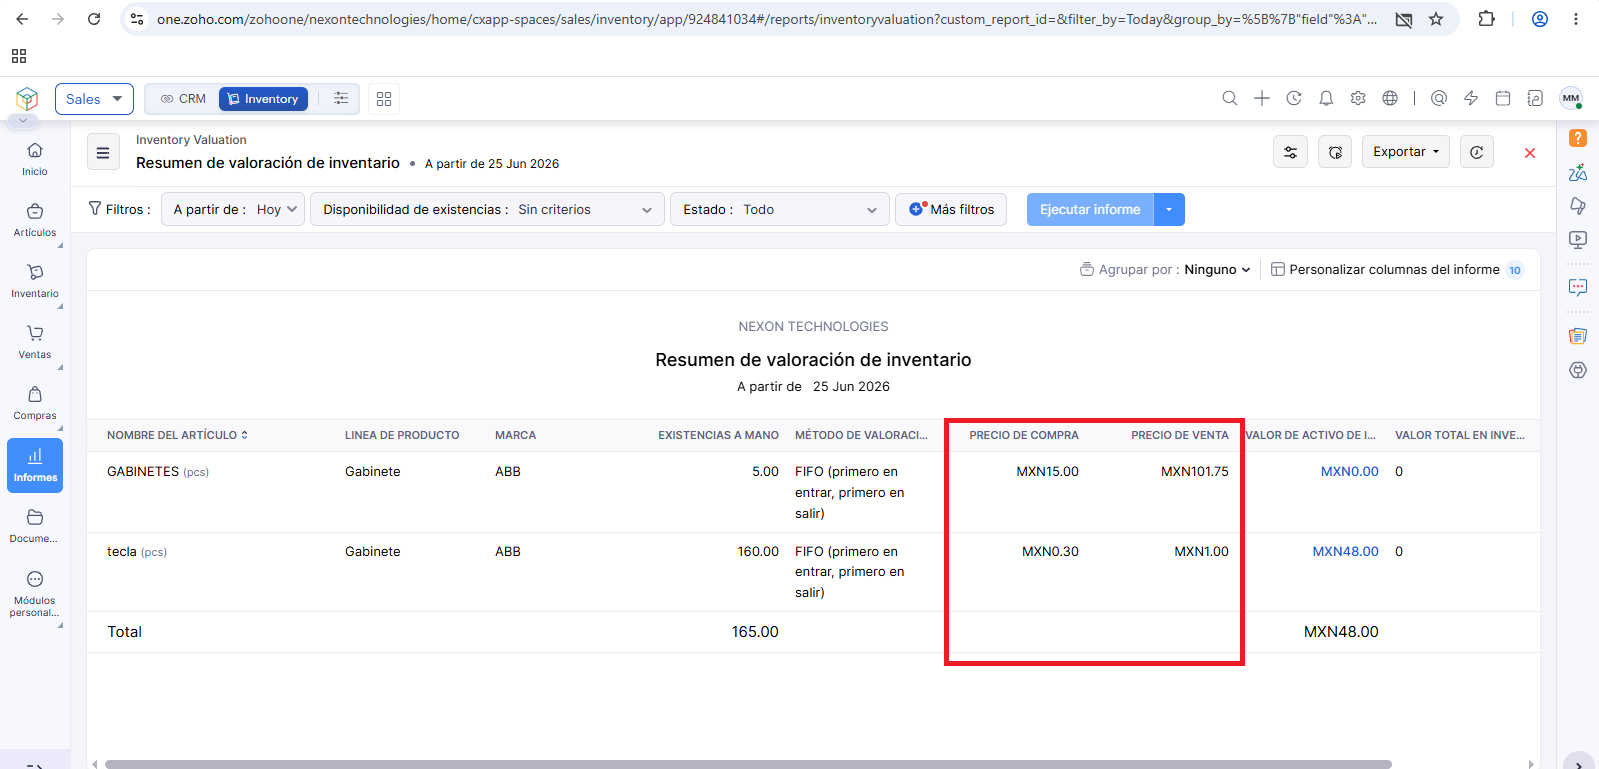
Task: Open the orange help question icon
Action: click(1578, 138)
